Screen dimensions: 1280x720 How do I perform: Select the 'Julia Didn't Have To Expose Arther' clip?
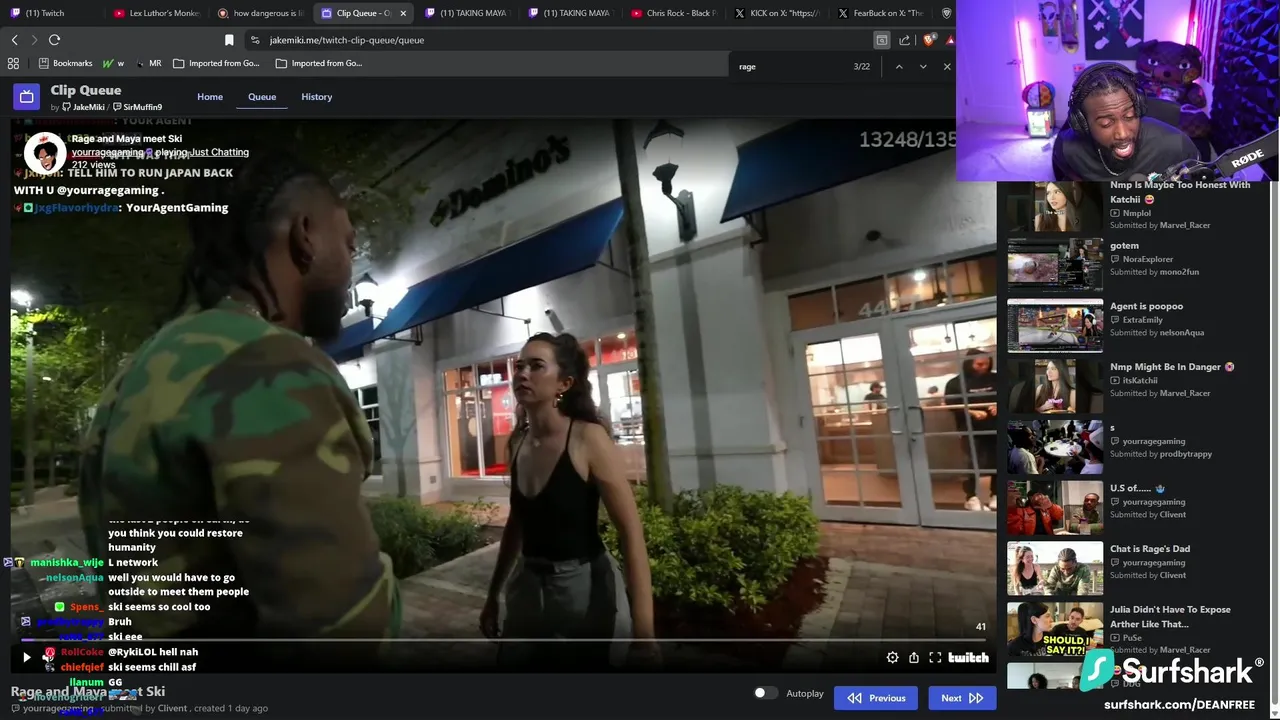[x=1055, y=629]
